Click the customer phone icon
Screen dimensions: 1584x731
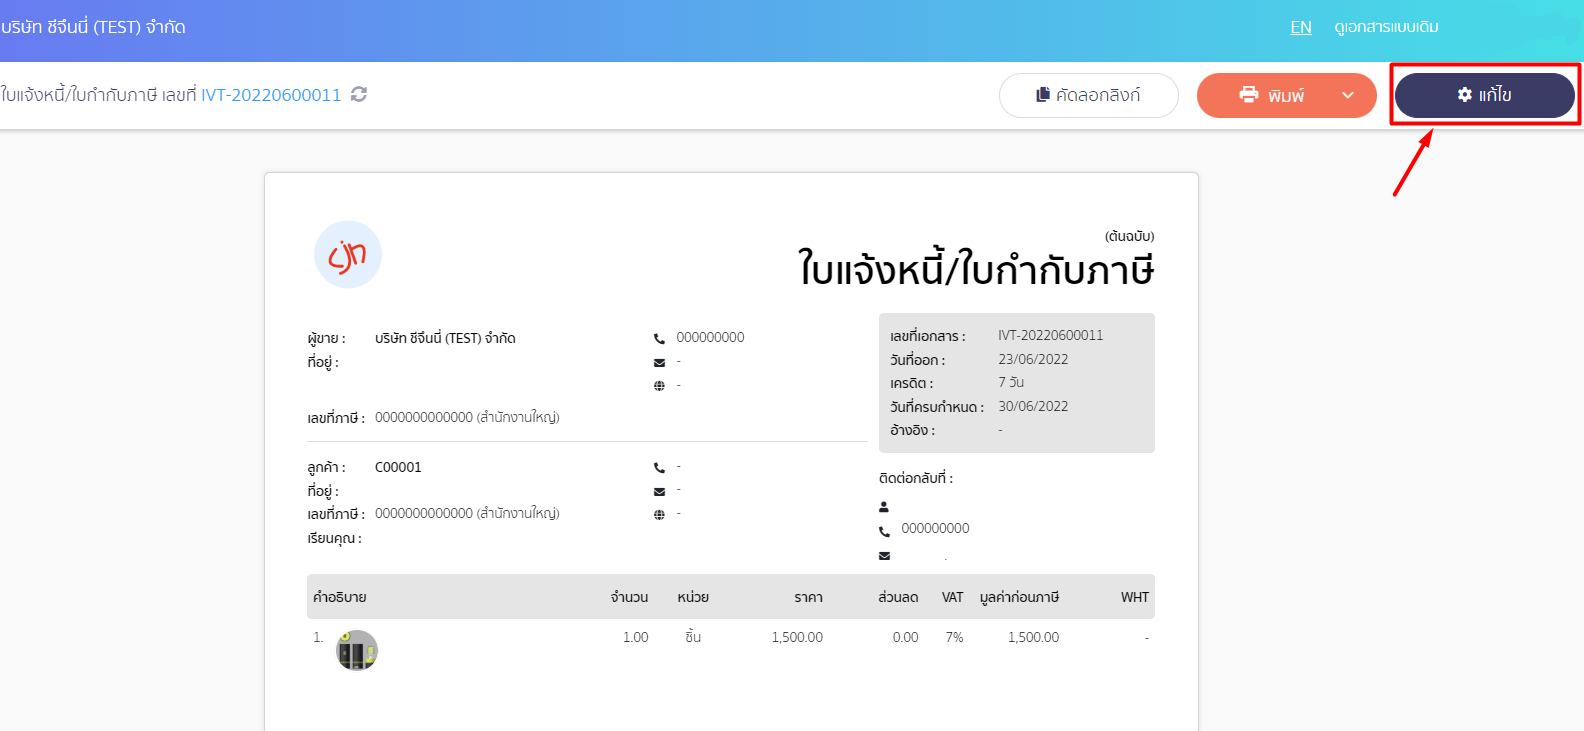659,467
